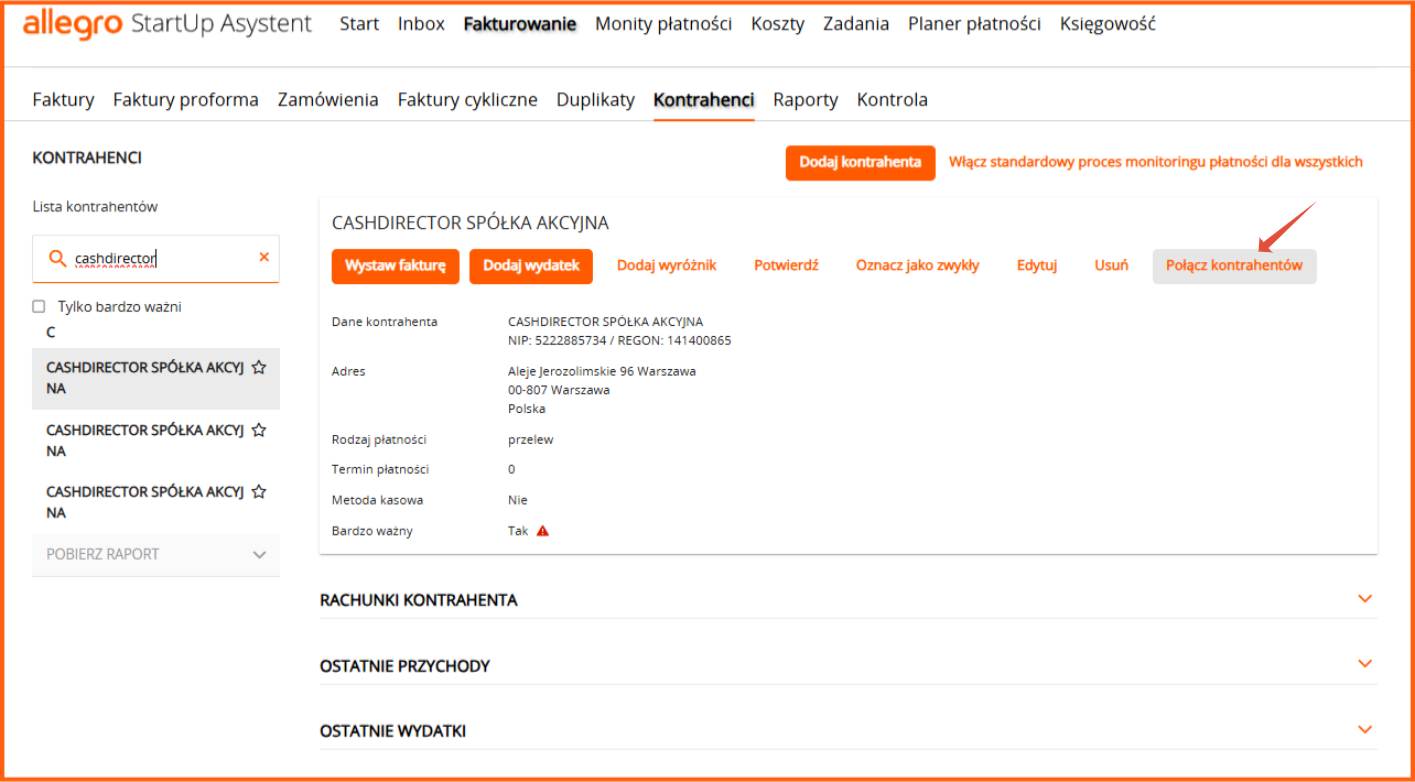Image resolution: width=1415 pixels, height=782 pixels.
Task: Click the przelew payment type value
Action: tap(531, 440)
